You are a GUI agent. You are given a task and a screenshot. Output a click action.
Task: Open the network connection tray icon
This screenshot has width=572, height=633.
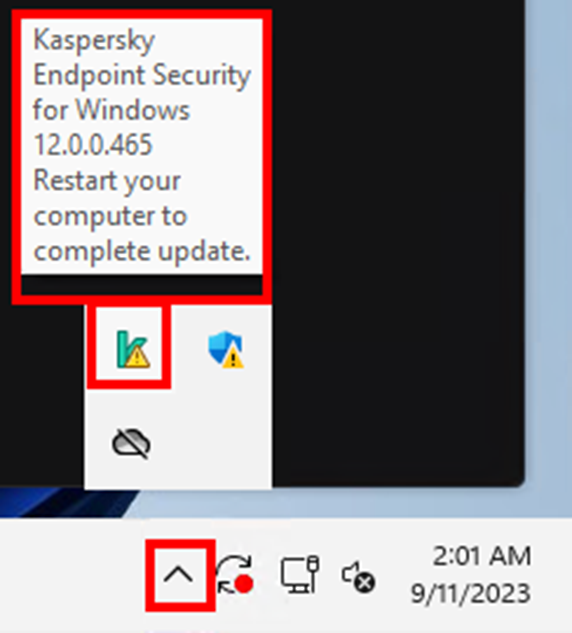point(300,574)
